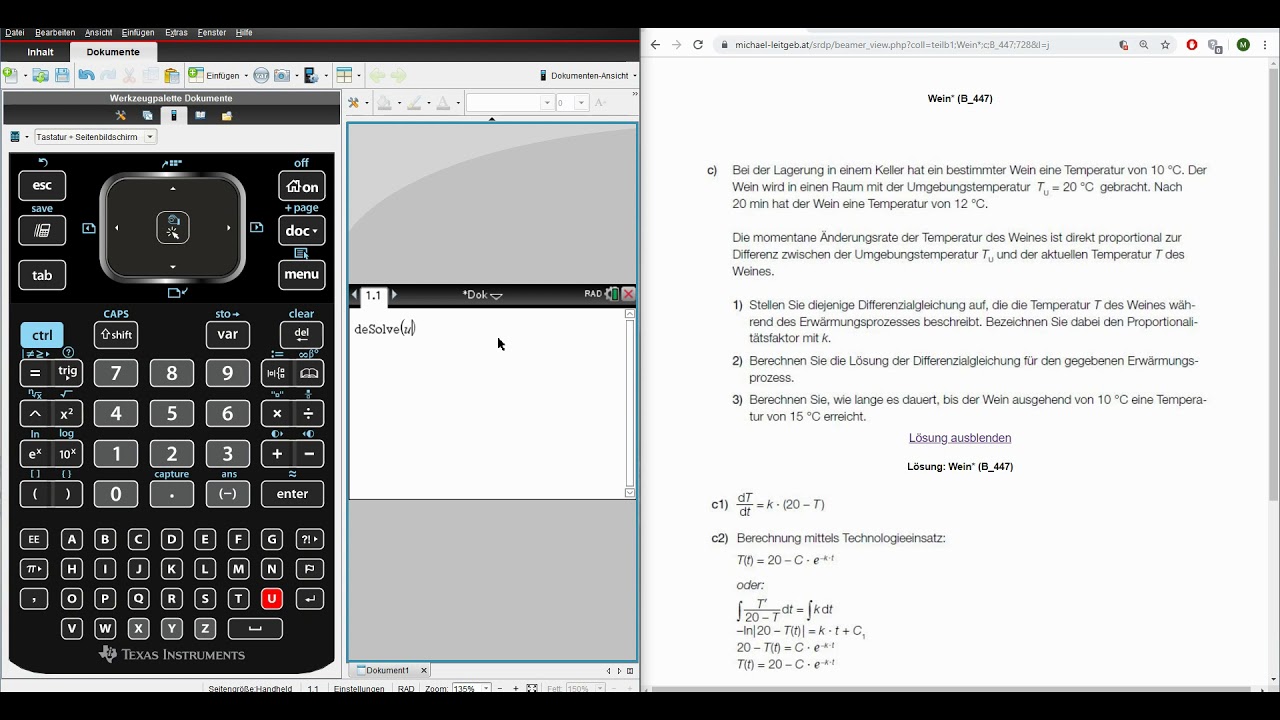Click the Lösung ausblenden link

pos(960,438)
